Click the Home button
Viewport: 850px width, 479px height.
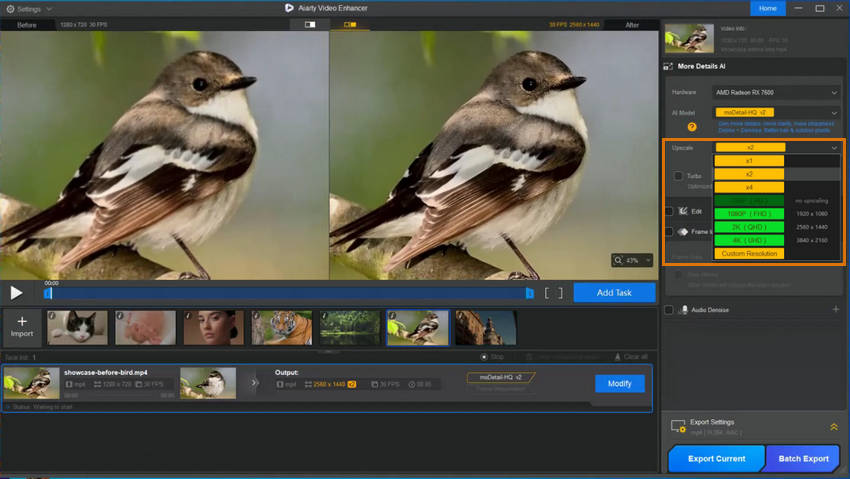768,8
